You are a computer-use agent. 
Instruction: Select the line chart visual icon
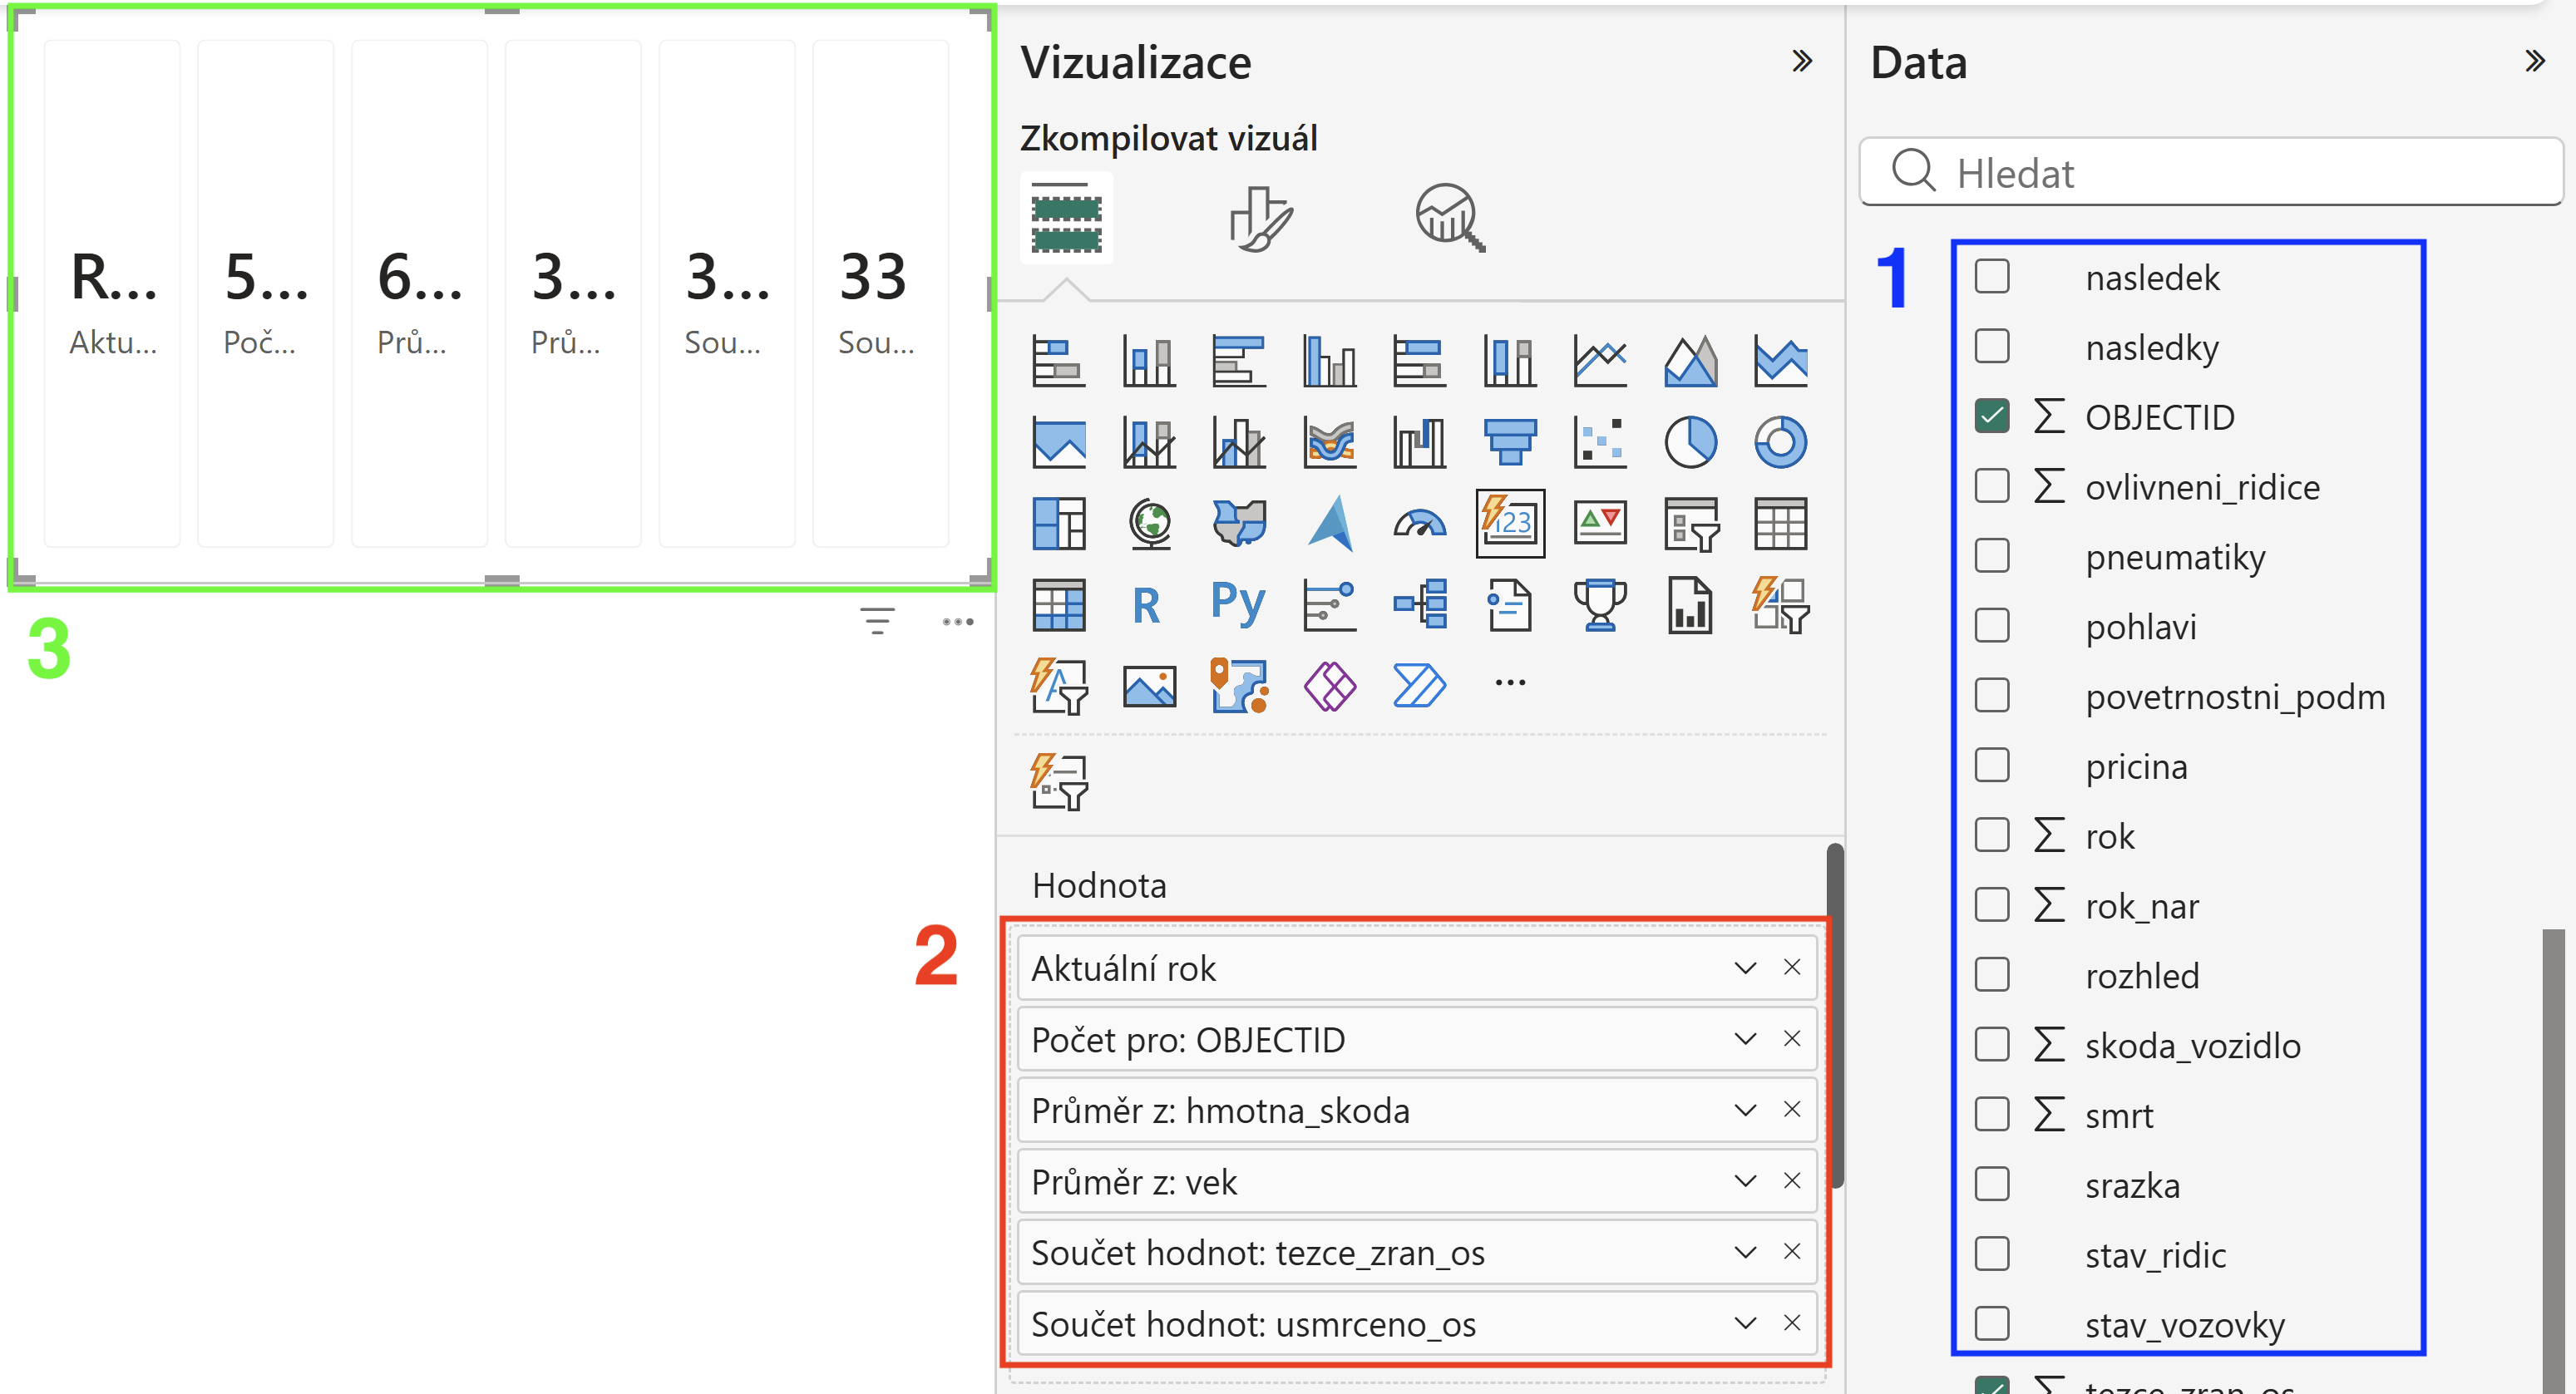[x=1600, y=360]
